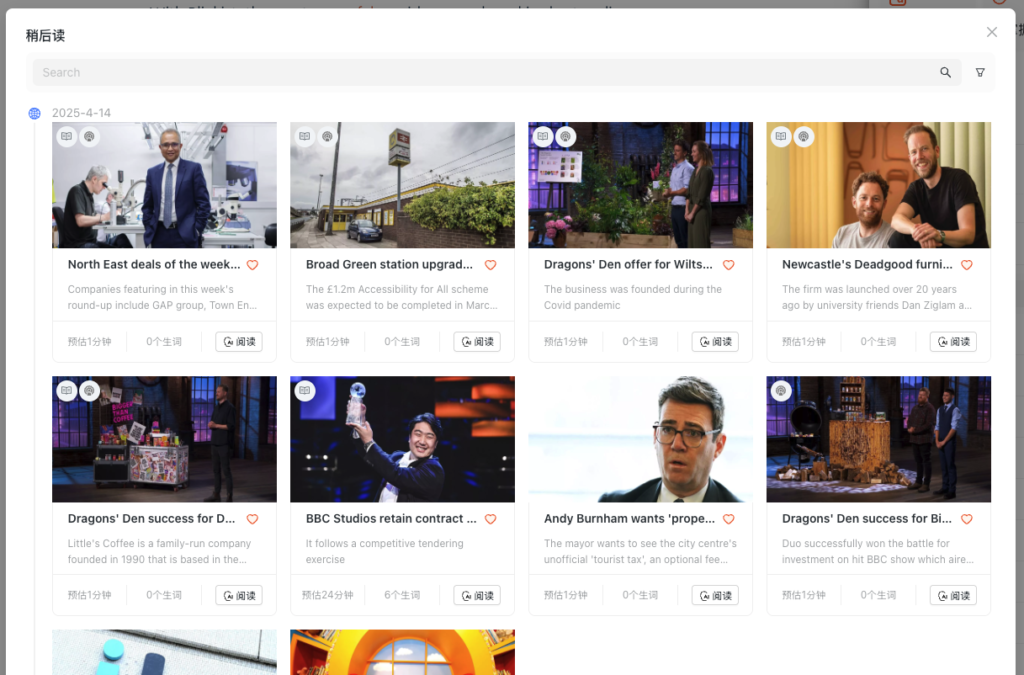Viewport: 1024px width, 675px height.
Task: Click 阅读 on Dragons' Den success for D... card
Action: [x=239, y=595]
